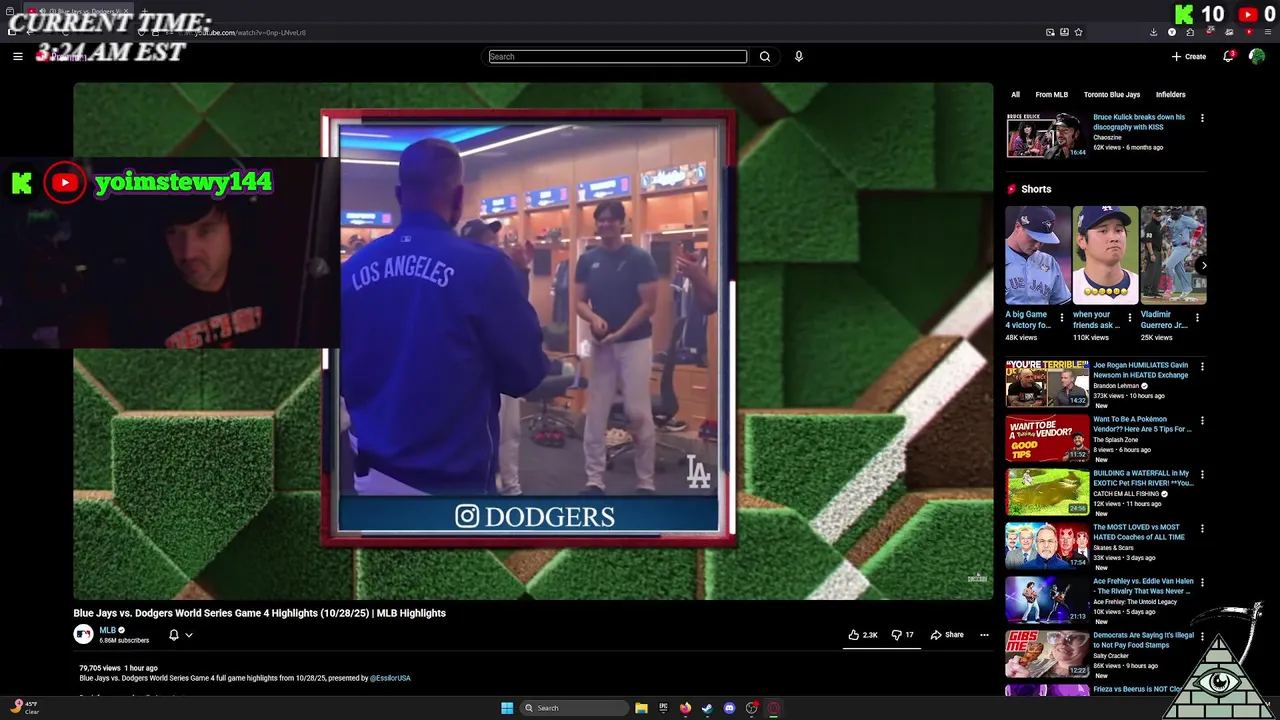
Task: Show next Shorts with the arrow
Action: [1203, 265]
